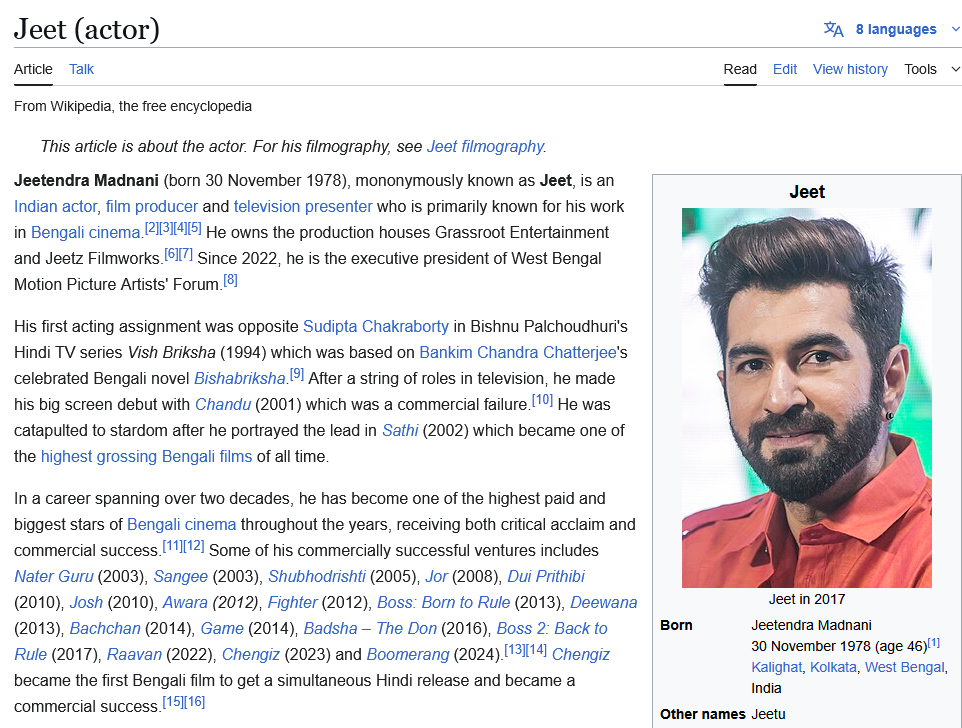Open the Kalighat link in infobox

(x=777, y=667)
